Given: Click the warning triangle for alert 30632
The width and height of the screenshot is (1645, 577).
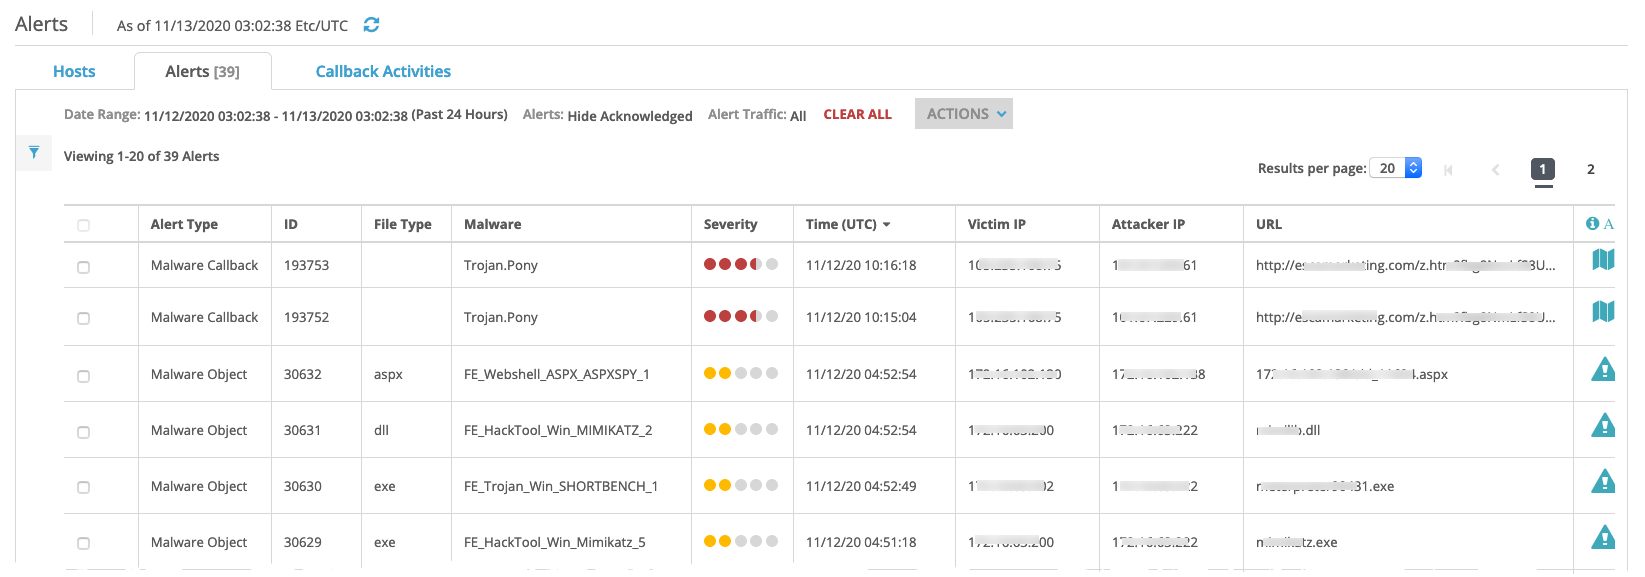Looking at the screenshot, I should coord(1603,370).
